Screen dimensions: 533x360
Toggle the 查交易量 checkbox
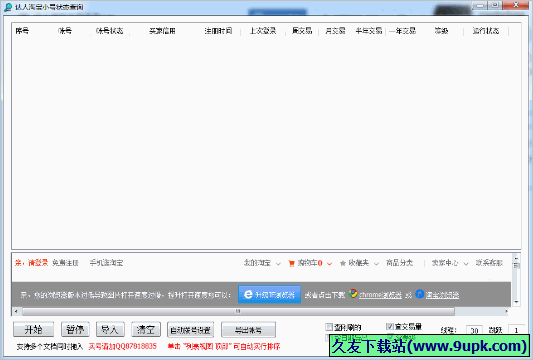tap(390, 326)
